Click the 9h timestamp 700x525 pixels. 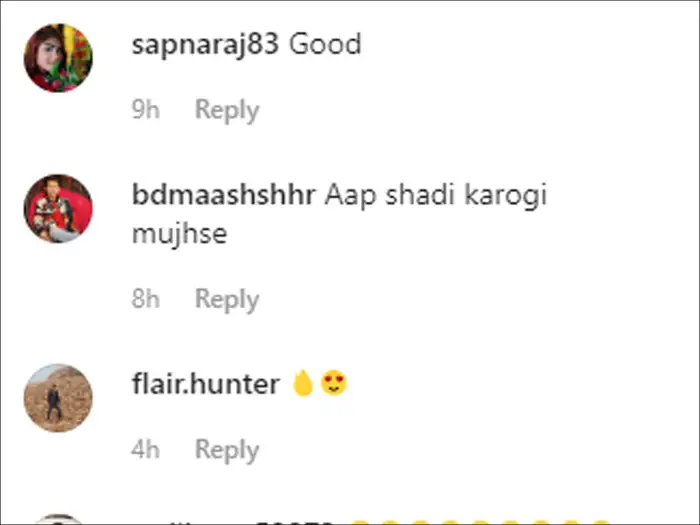point(146,110)
